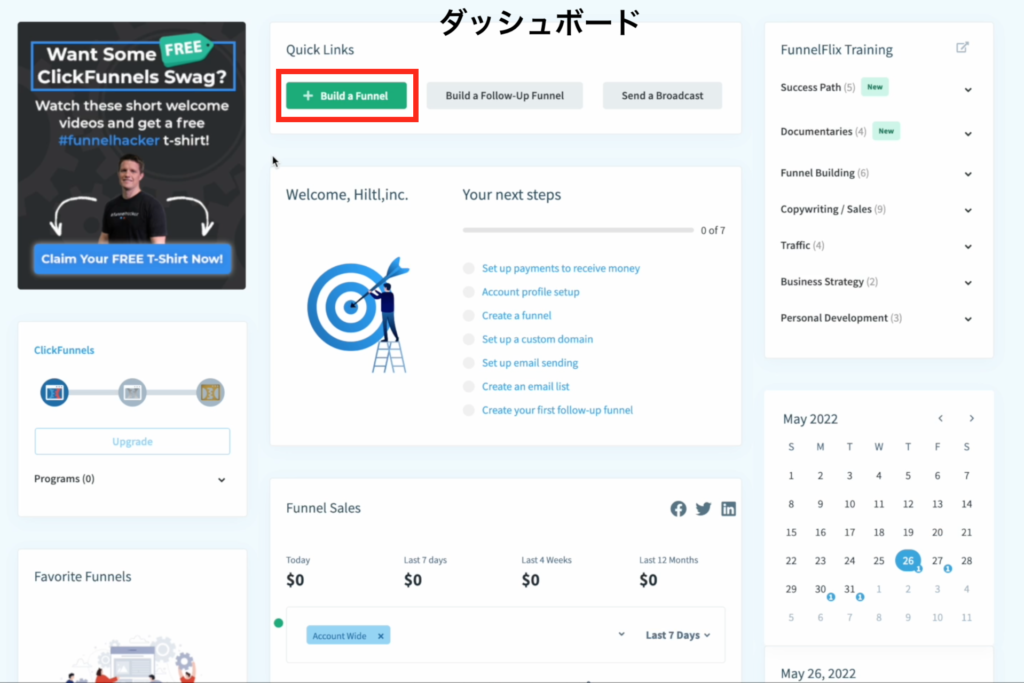This screenshot has height=683, width=1024.
Task: Open Set up payments to receive money
Action: [x=560, y=268]
